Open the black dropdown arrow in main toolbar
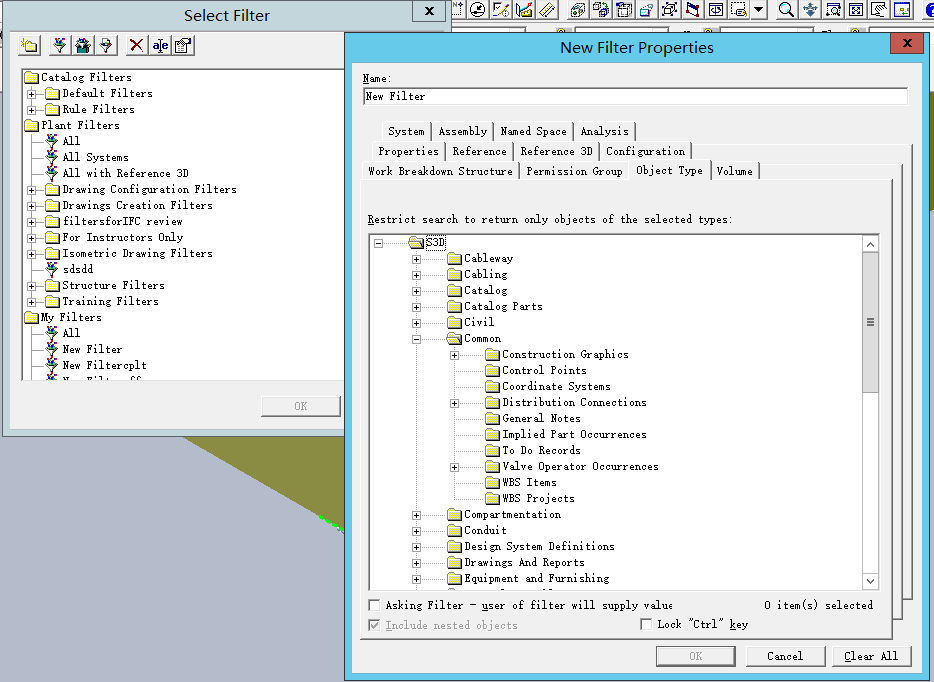This screenshot has height=682, width=934. [x=758, y=10]
